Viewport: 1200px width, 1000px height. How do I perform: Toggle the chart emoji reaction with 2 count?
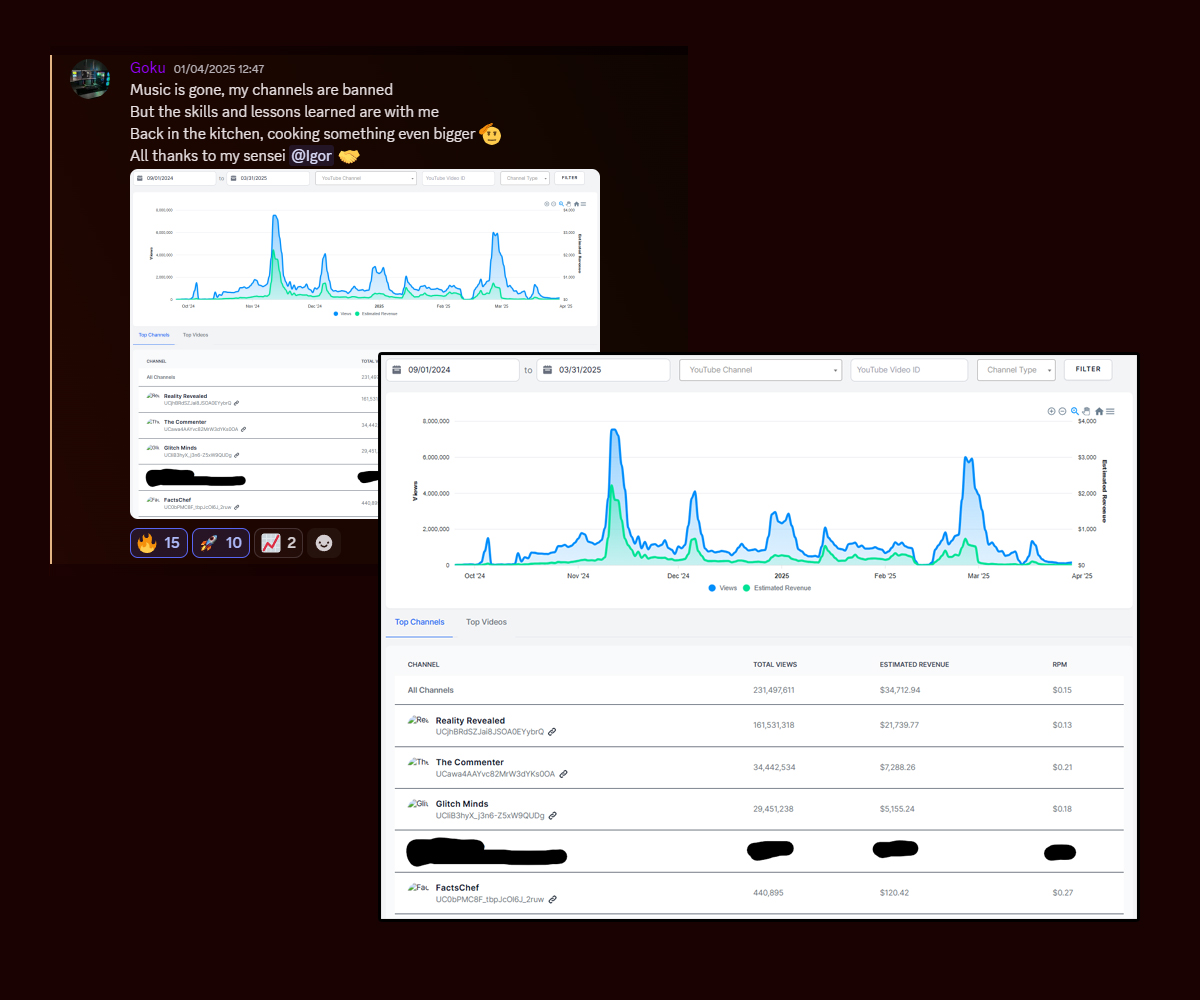click(278, 543)
